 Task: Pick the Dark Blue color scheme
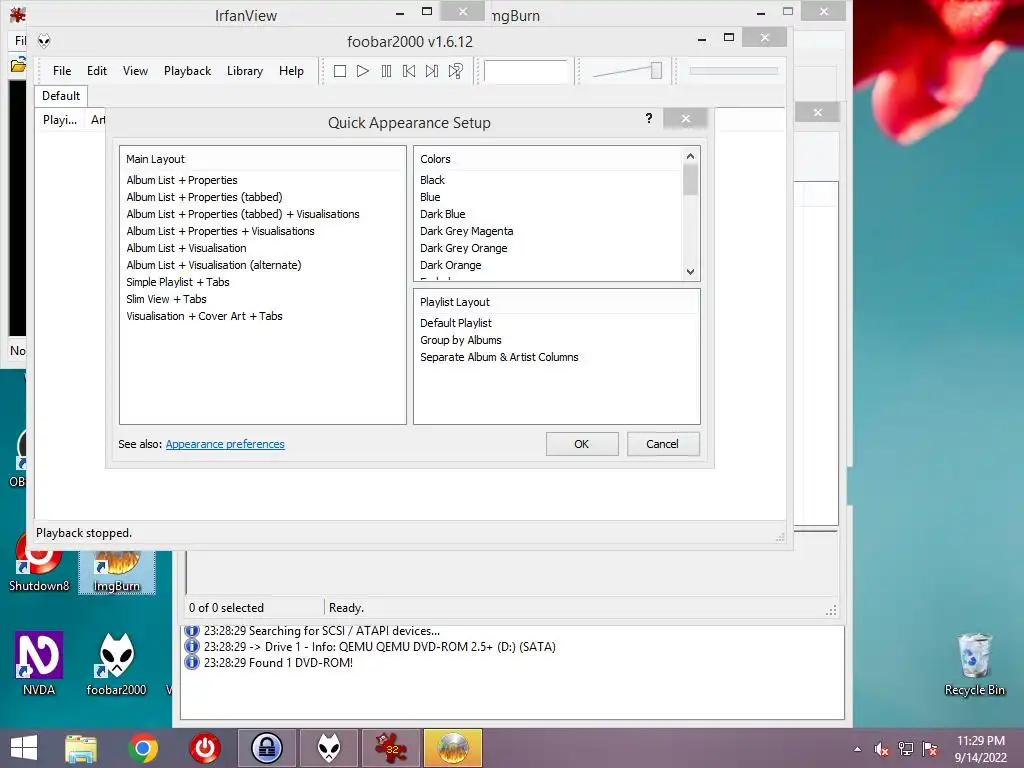(x=443, y=214)
